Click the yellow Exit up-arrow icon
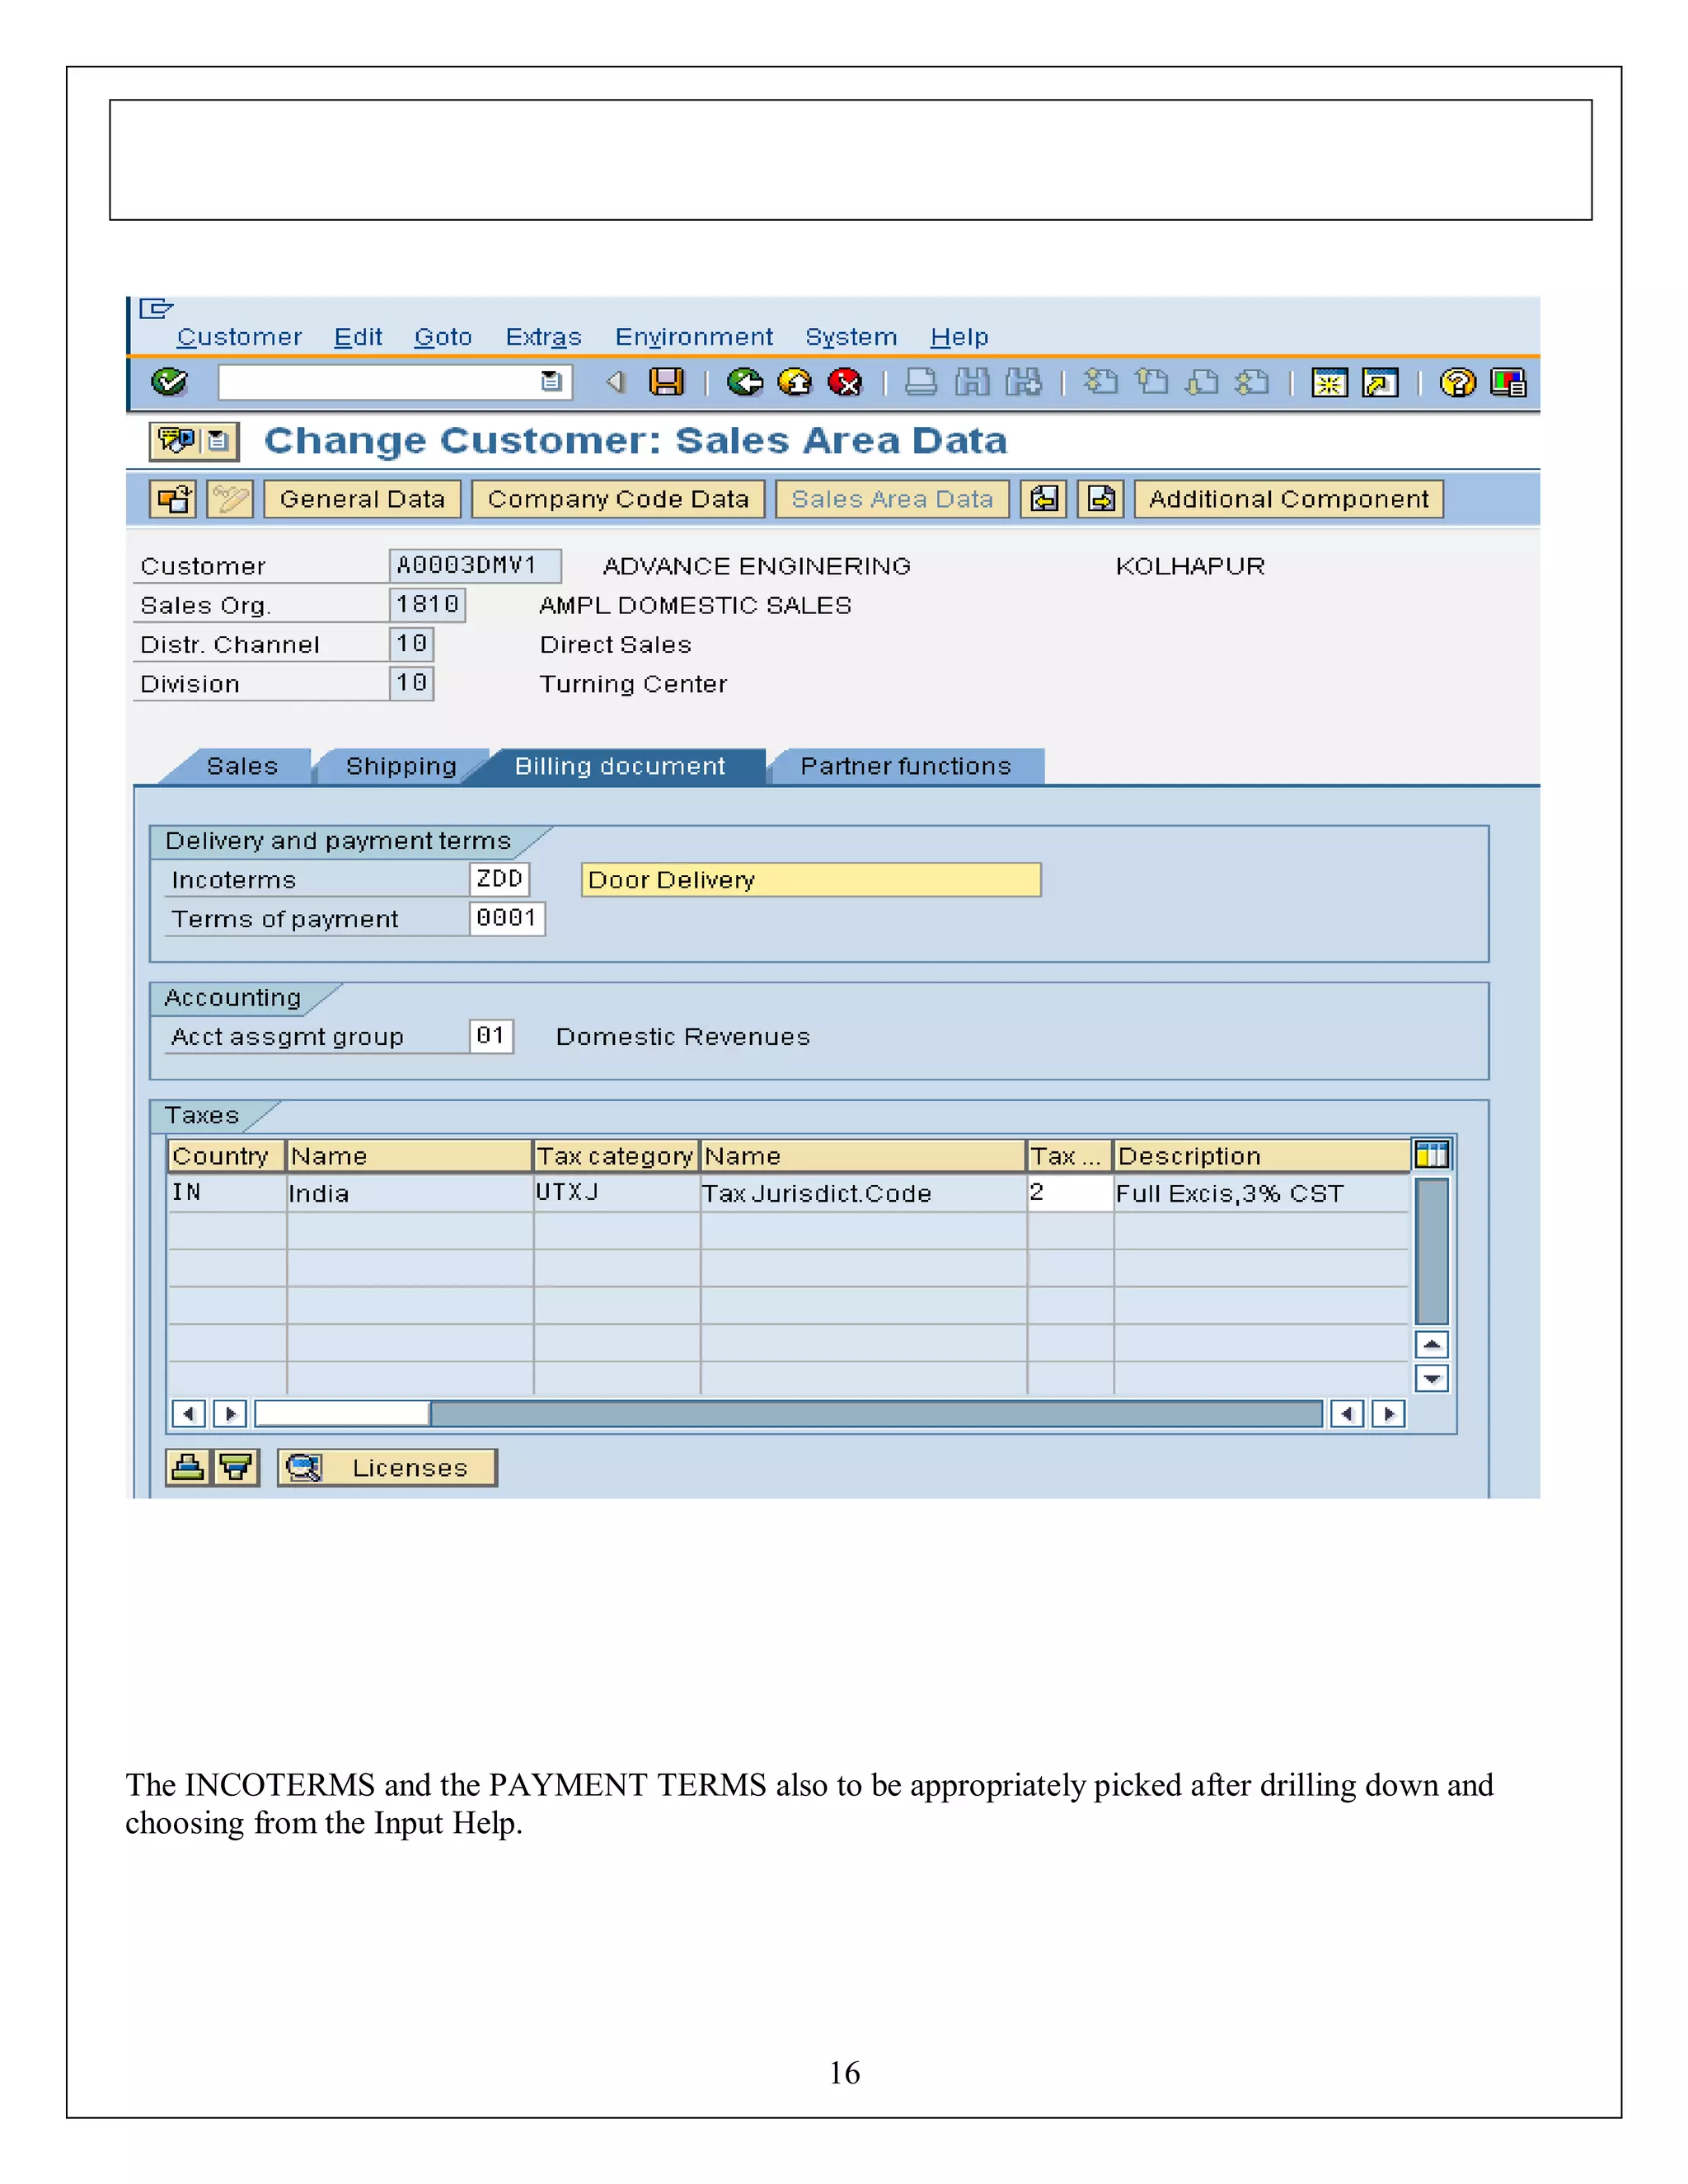The width and height of the screenshot is (1688, 2184). [x=795, y=382]
